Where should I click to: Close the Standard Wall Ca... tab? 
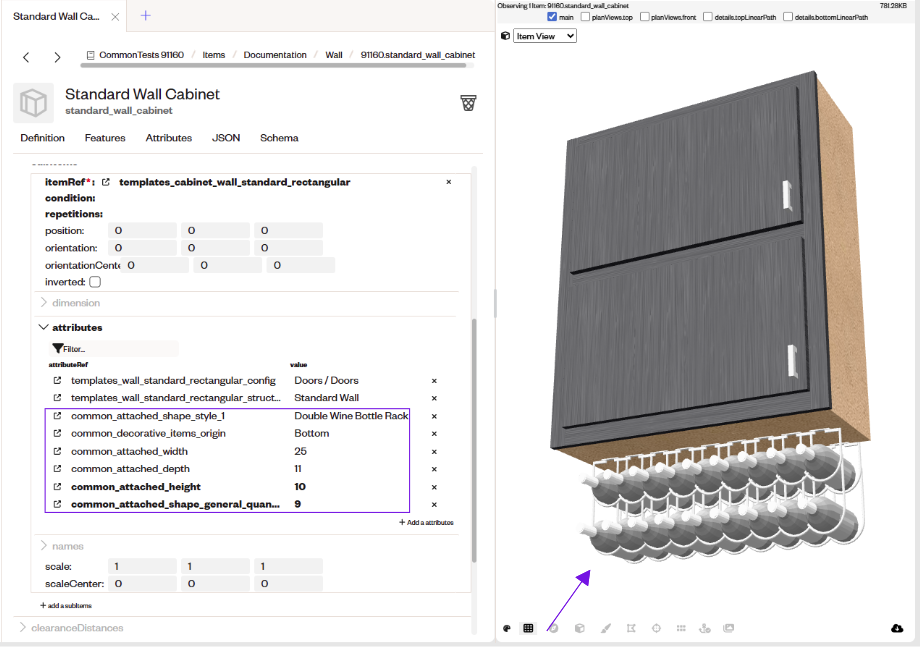pos(116,16)
